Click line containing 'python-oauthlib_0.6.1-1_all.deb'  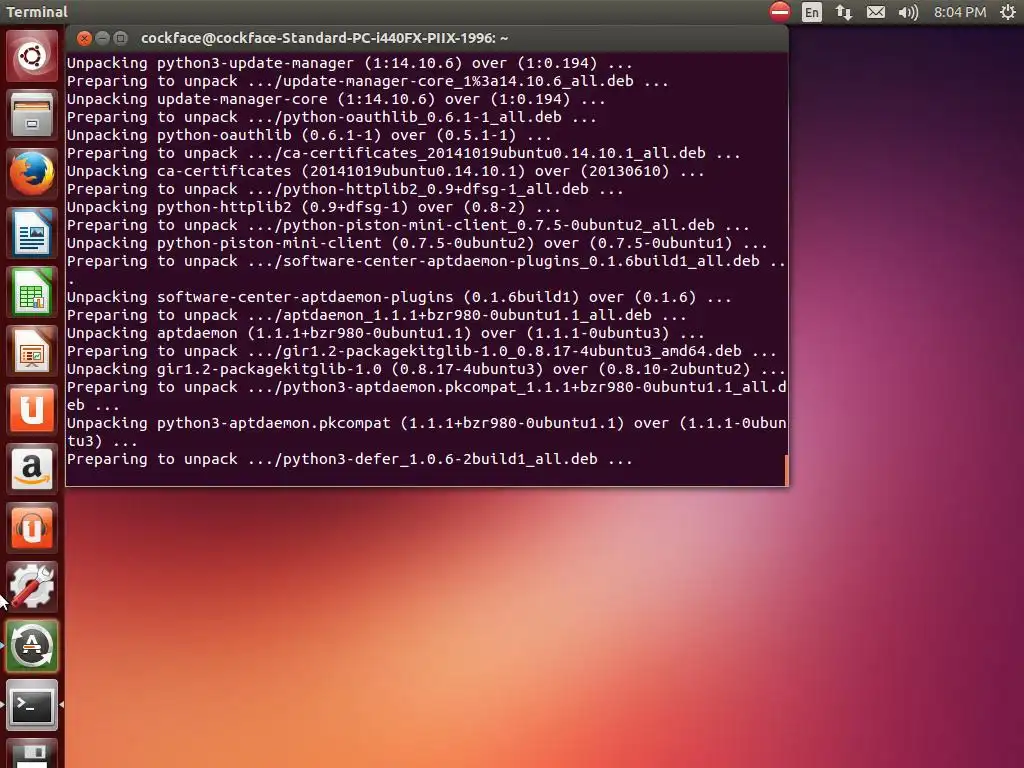331,118
